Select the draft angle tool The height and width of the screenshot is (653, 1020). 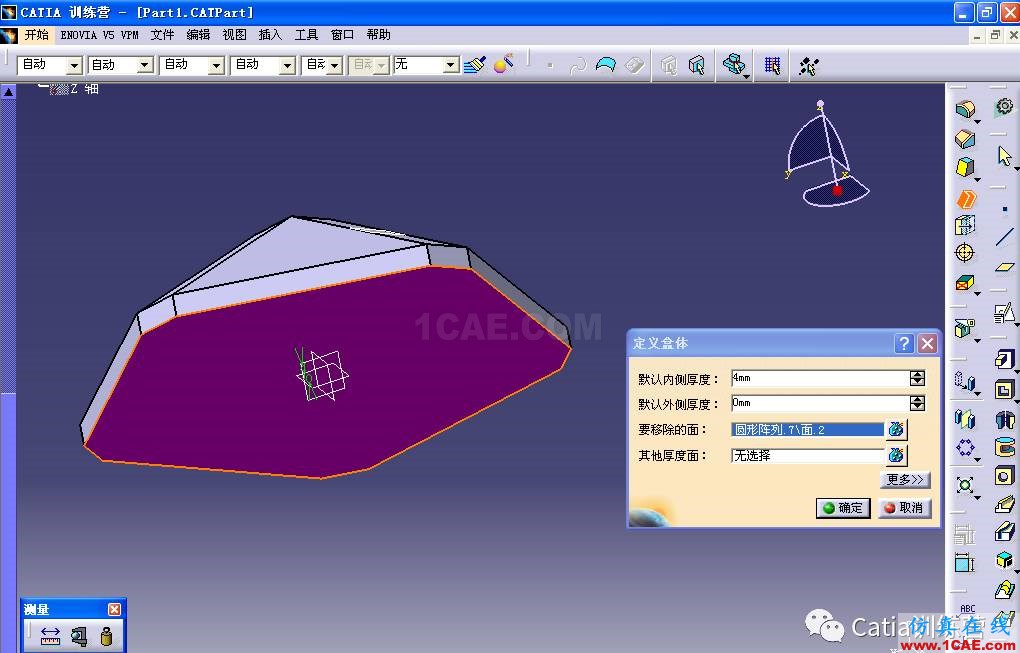point(965,168)
